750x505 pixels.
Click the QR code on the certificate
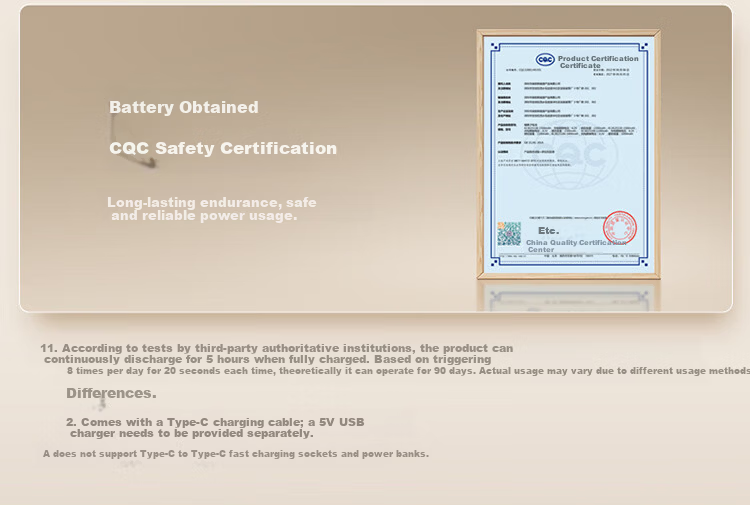coord(509,233)
